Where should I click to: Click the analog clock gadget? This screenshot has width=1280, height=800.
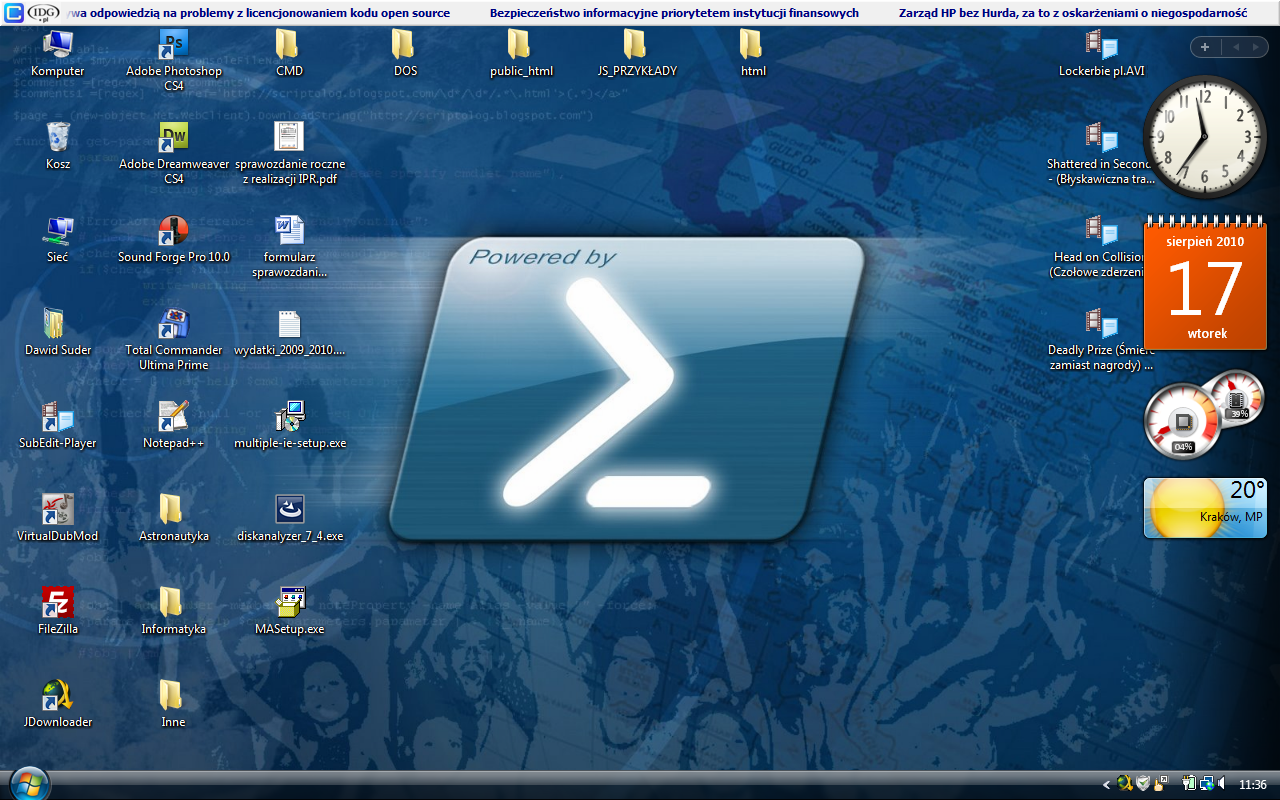[1205, 135]
